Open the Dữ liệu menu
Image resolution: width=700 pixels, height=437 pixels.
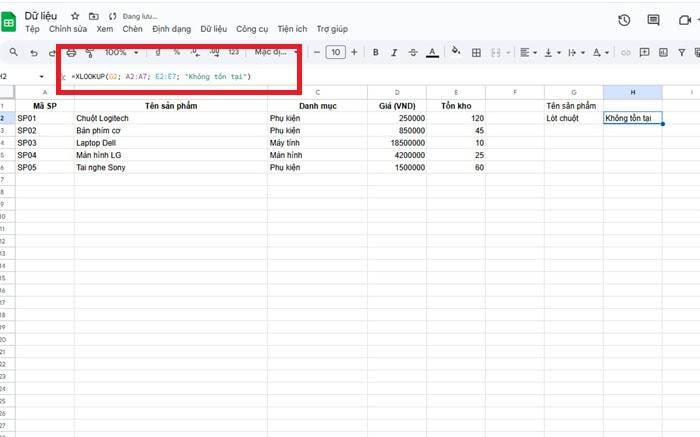point(213,29)
